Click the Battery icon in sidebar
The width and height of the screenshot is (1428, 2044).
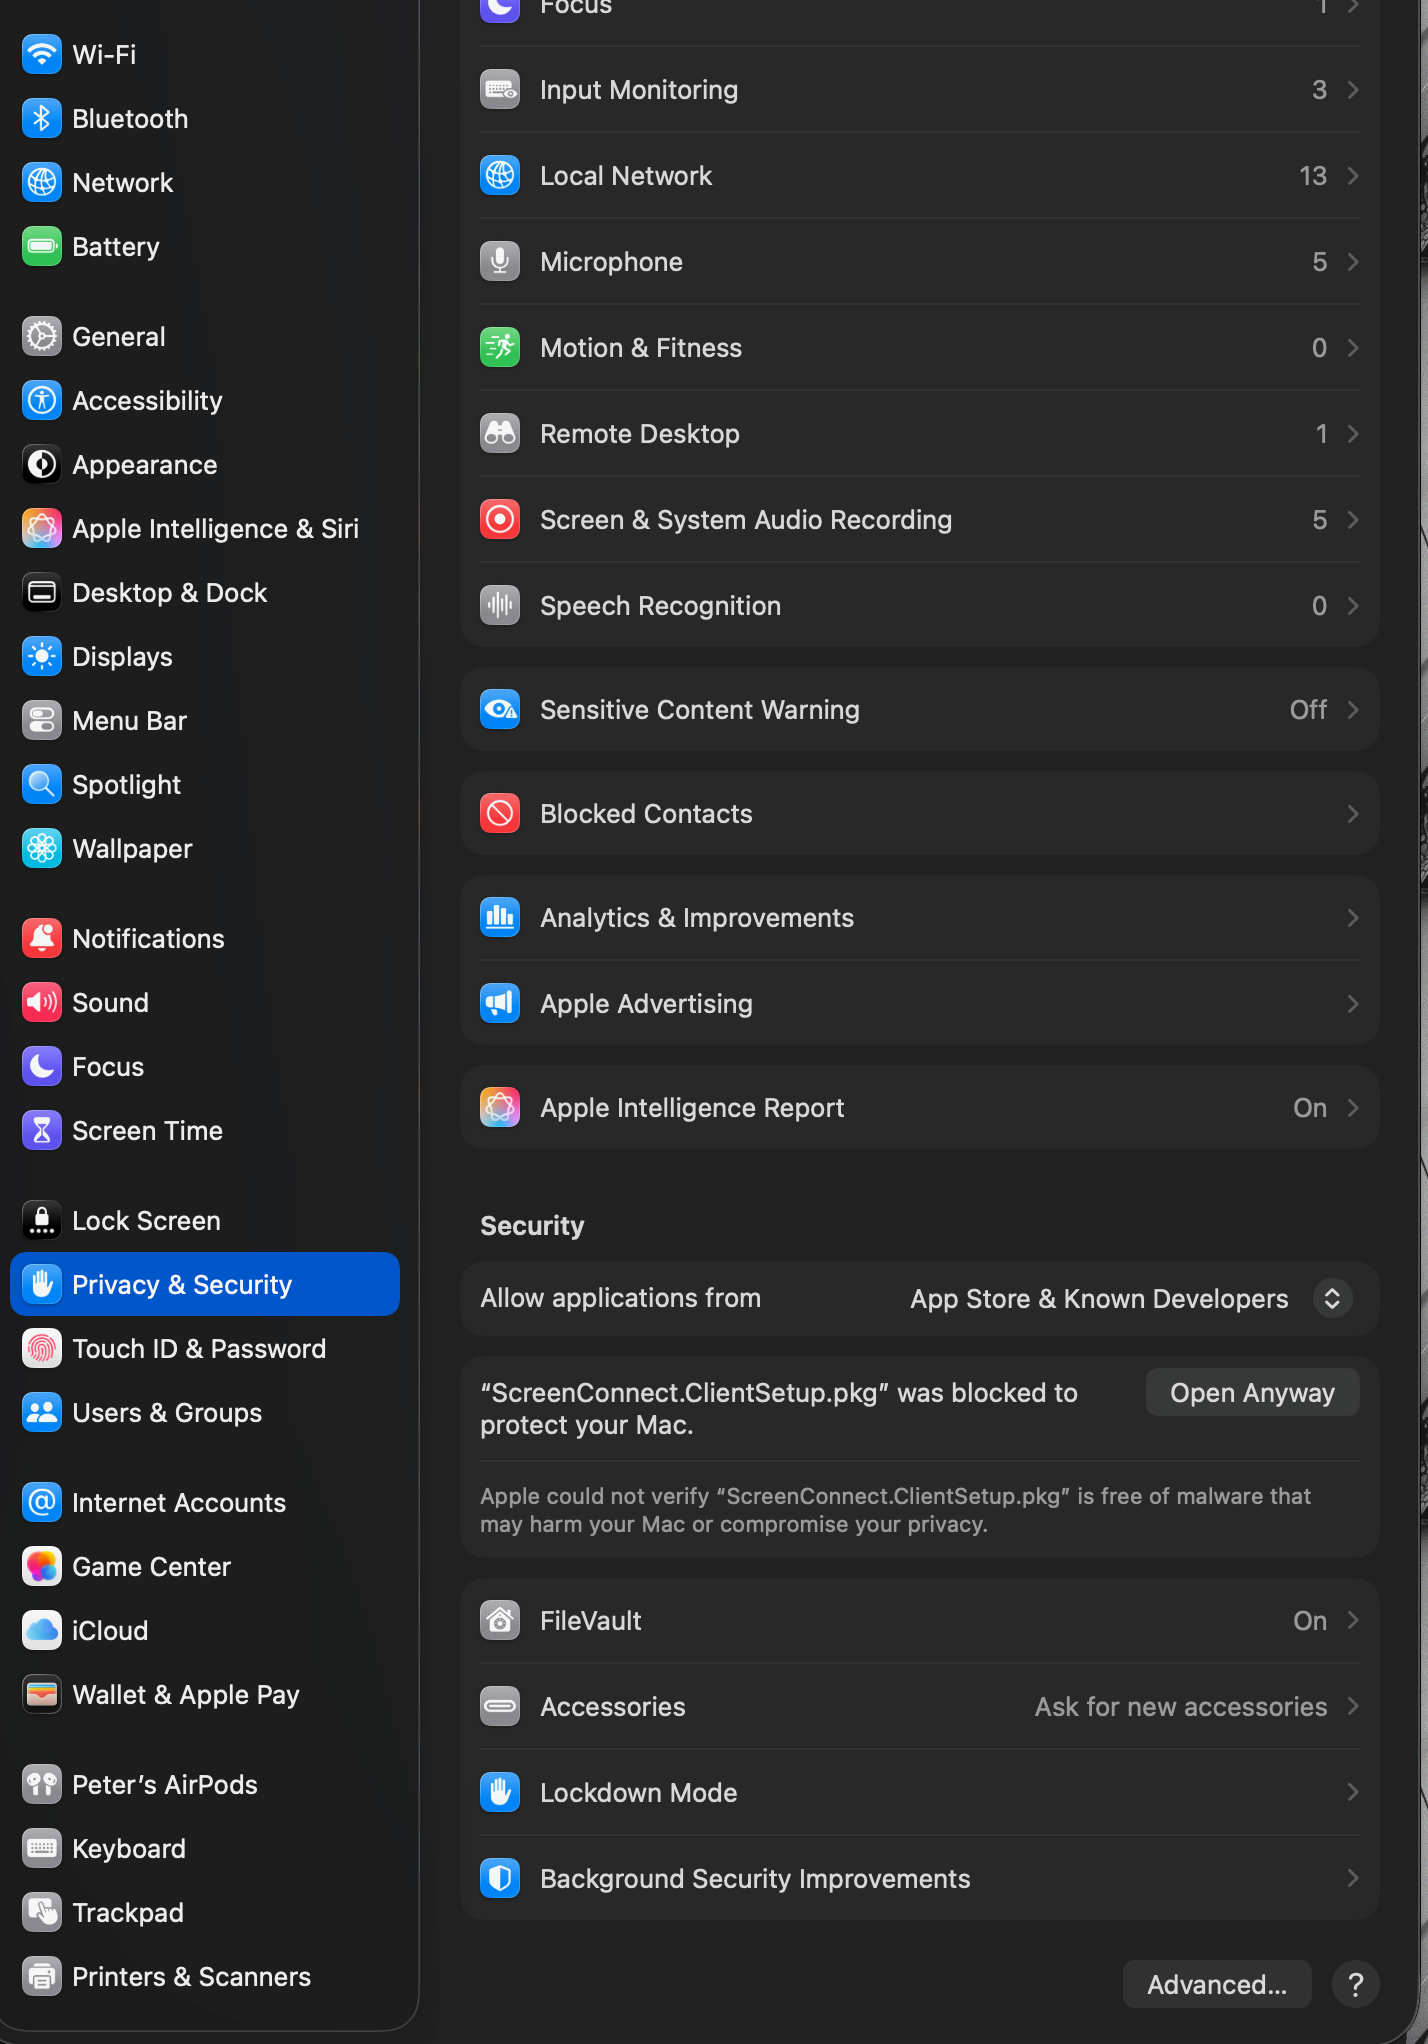point(42,247)
